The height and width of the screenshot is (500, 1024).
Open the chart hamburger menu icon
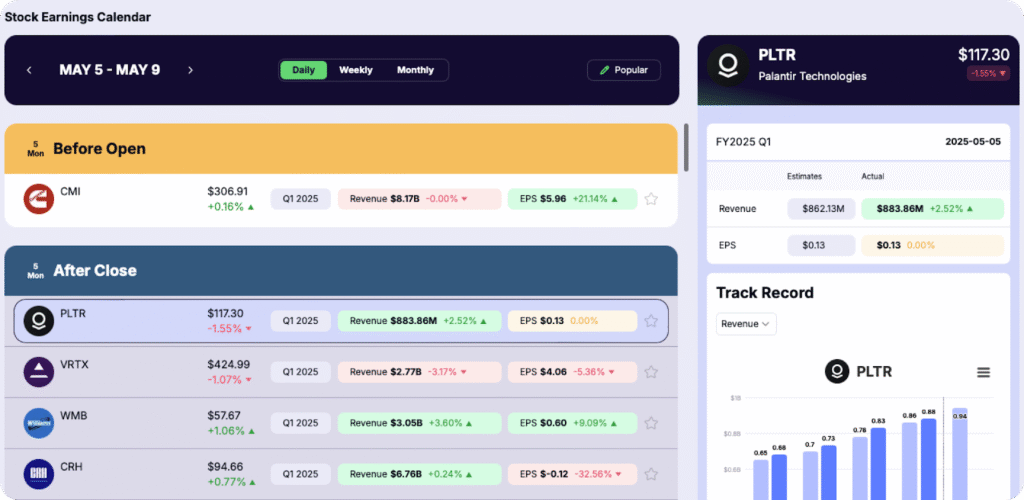984,373
